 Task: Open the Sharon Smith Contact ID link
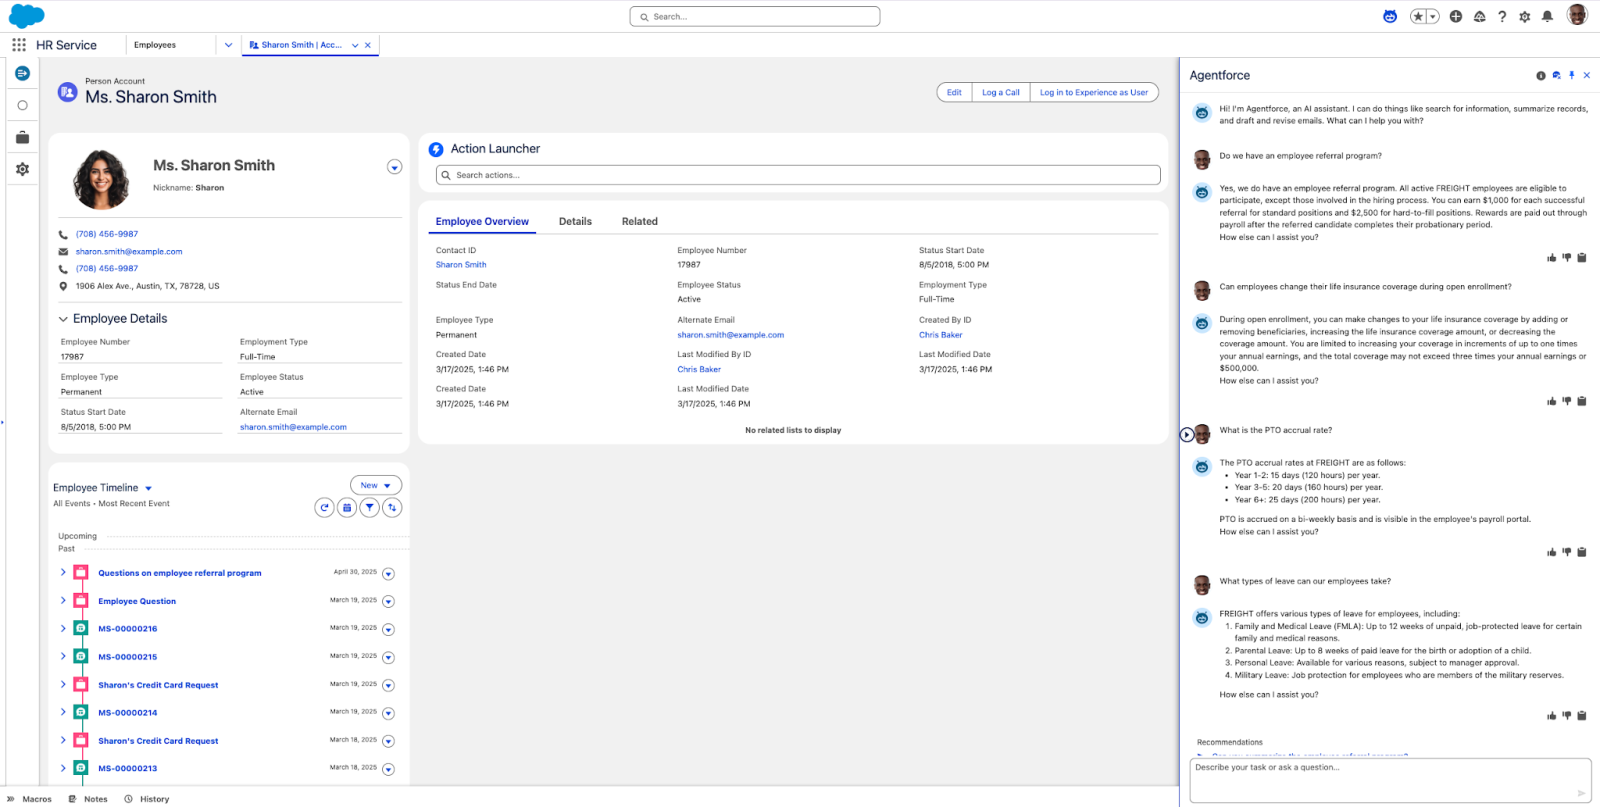461,265
